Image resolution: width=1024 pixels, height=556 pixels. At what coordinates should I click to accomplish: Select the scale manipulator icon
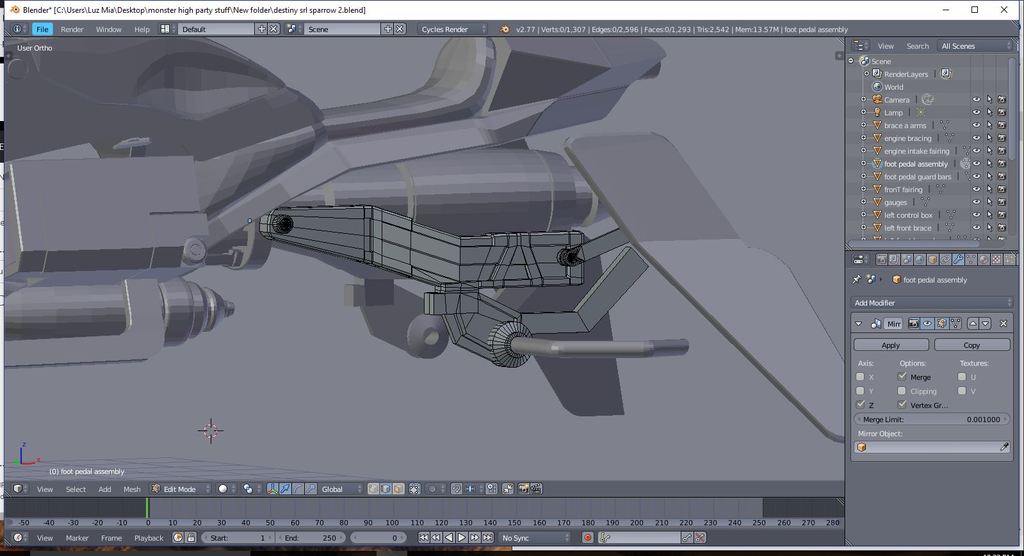coord(311,489)
